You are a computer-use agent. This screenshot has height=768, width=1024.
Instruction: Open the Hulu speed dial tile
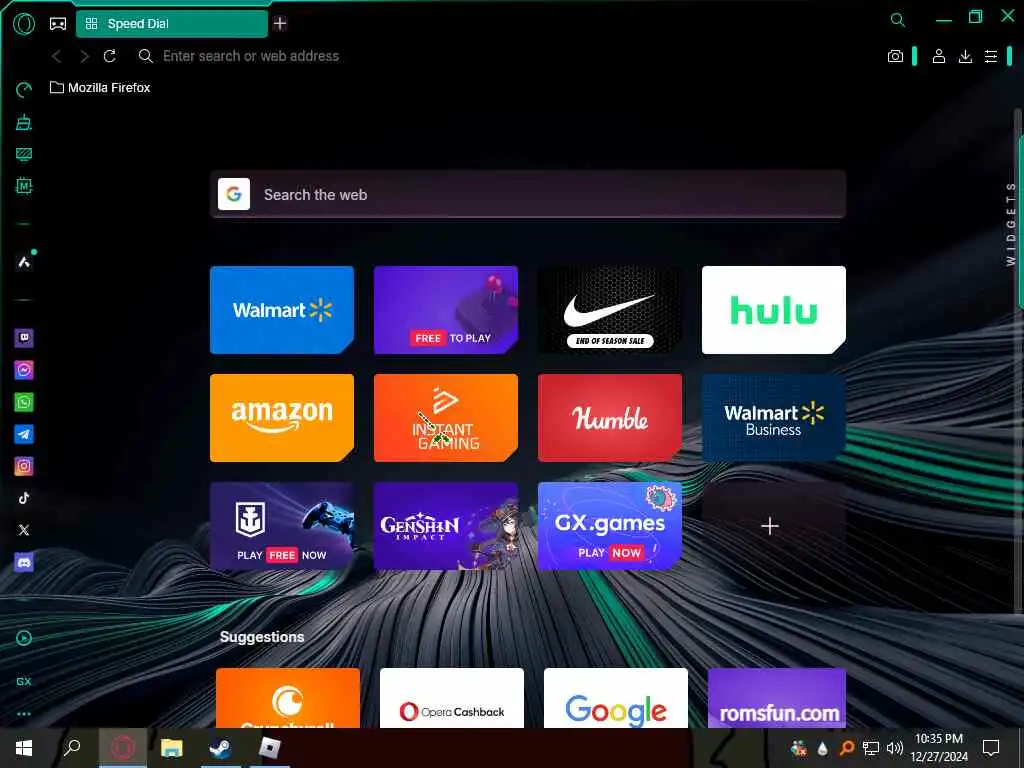click(x=774, y=310)
